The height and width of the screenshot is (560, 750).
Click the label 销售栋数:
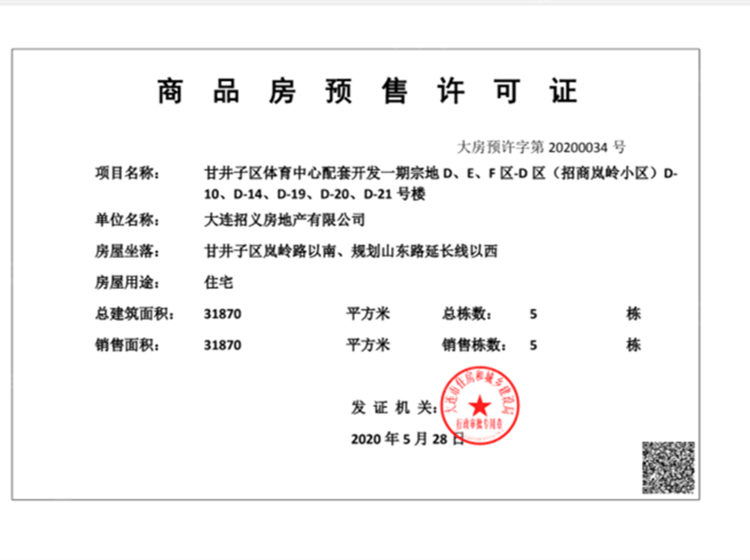click(x=474, y=345)
